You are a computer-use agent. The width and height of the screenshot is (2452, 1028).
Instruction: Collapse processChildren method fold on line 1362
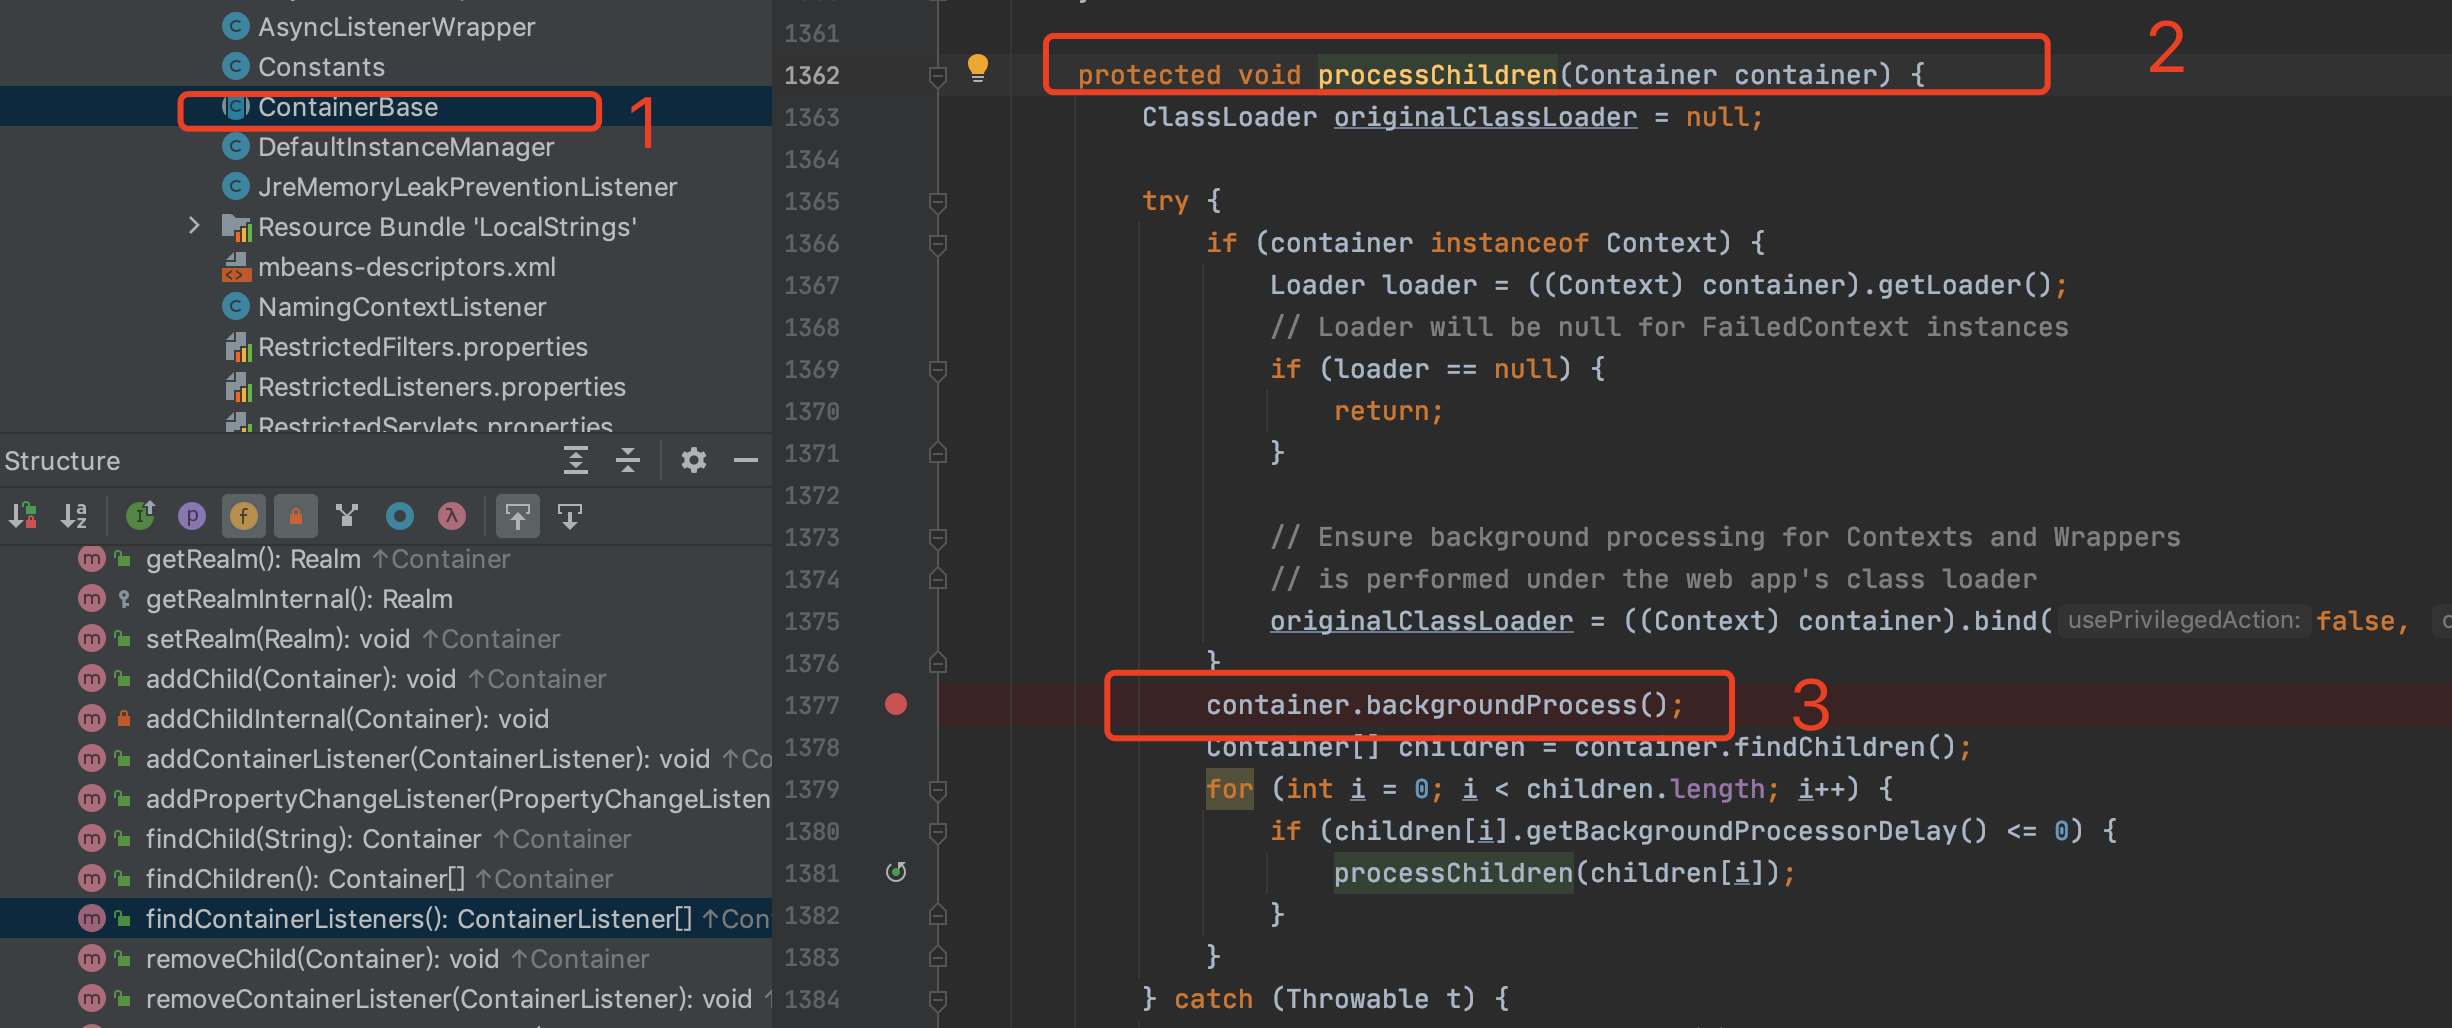point(938,77)
